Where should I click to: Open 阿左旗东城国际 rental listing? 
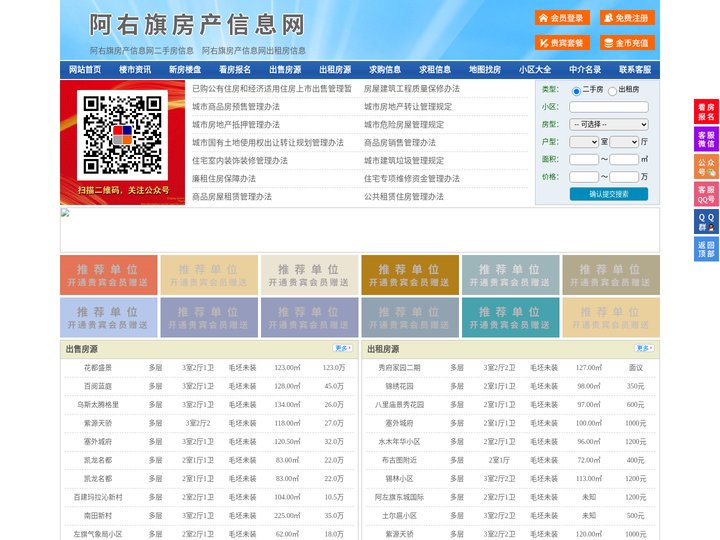tap(399, 497)
